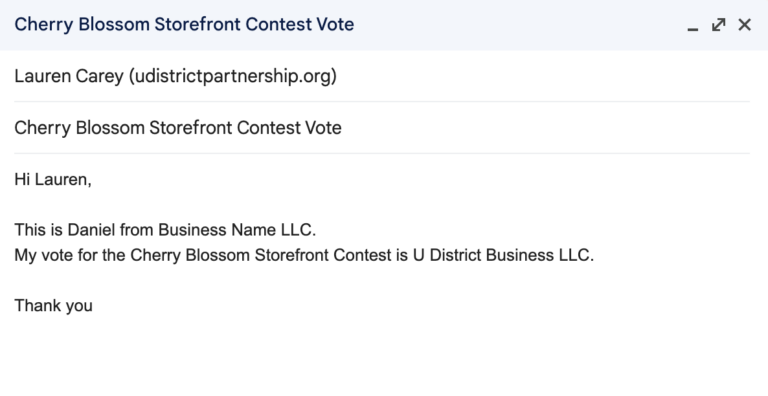Click the line starting with "My vote for"
768x396 pixels.
[x=304, y=255]
